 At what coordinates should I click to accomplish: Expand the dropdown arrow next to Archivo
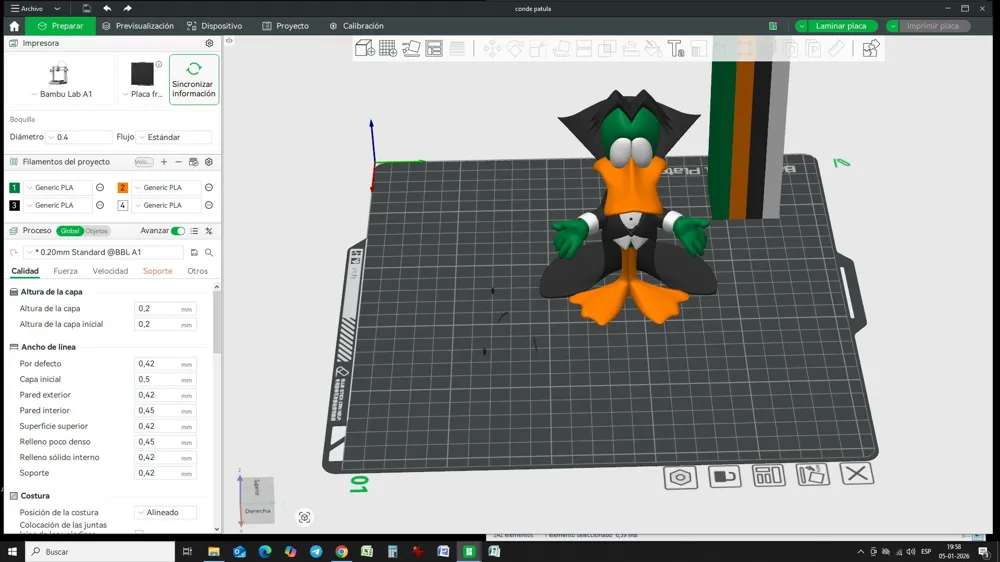57,8
